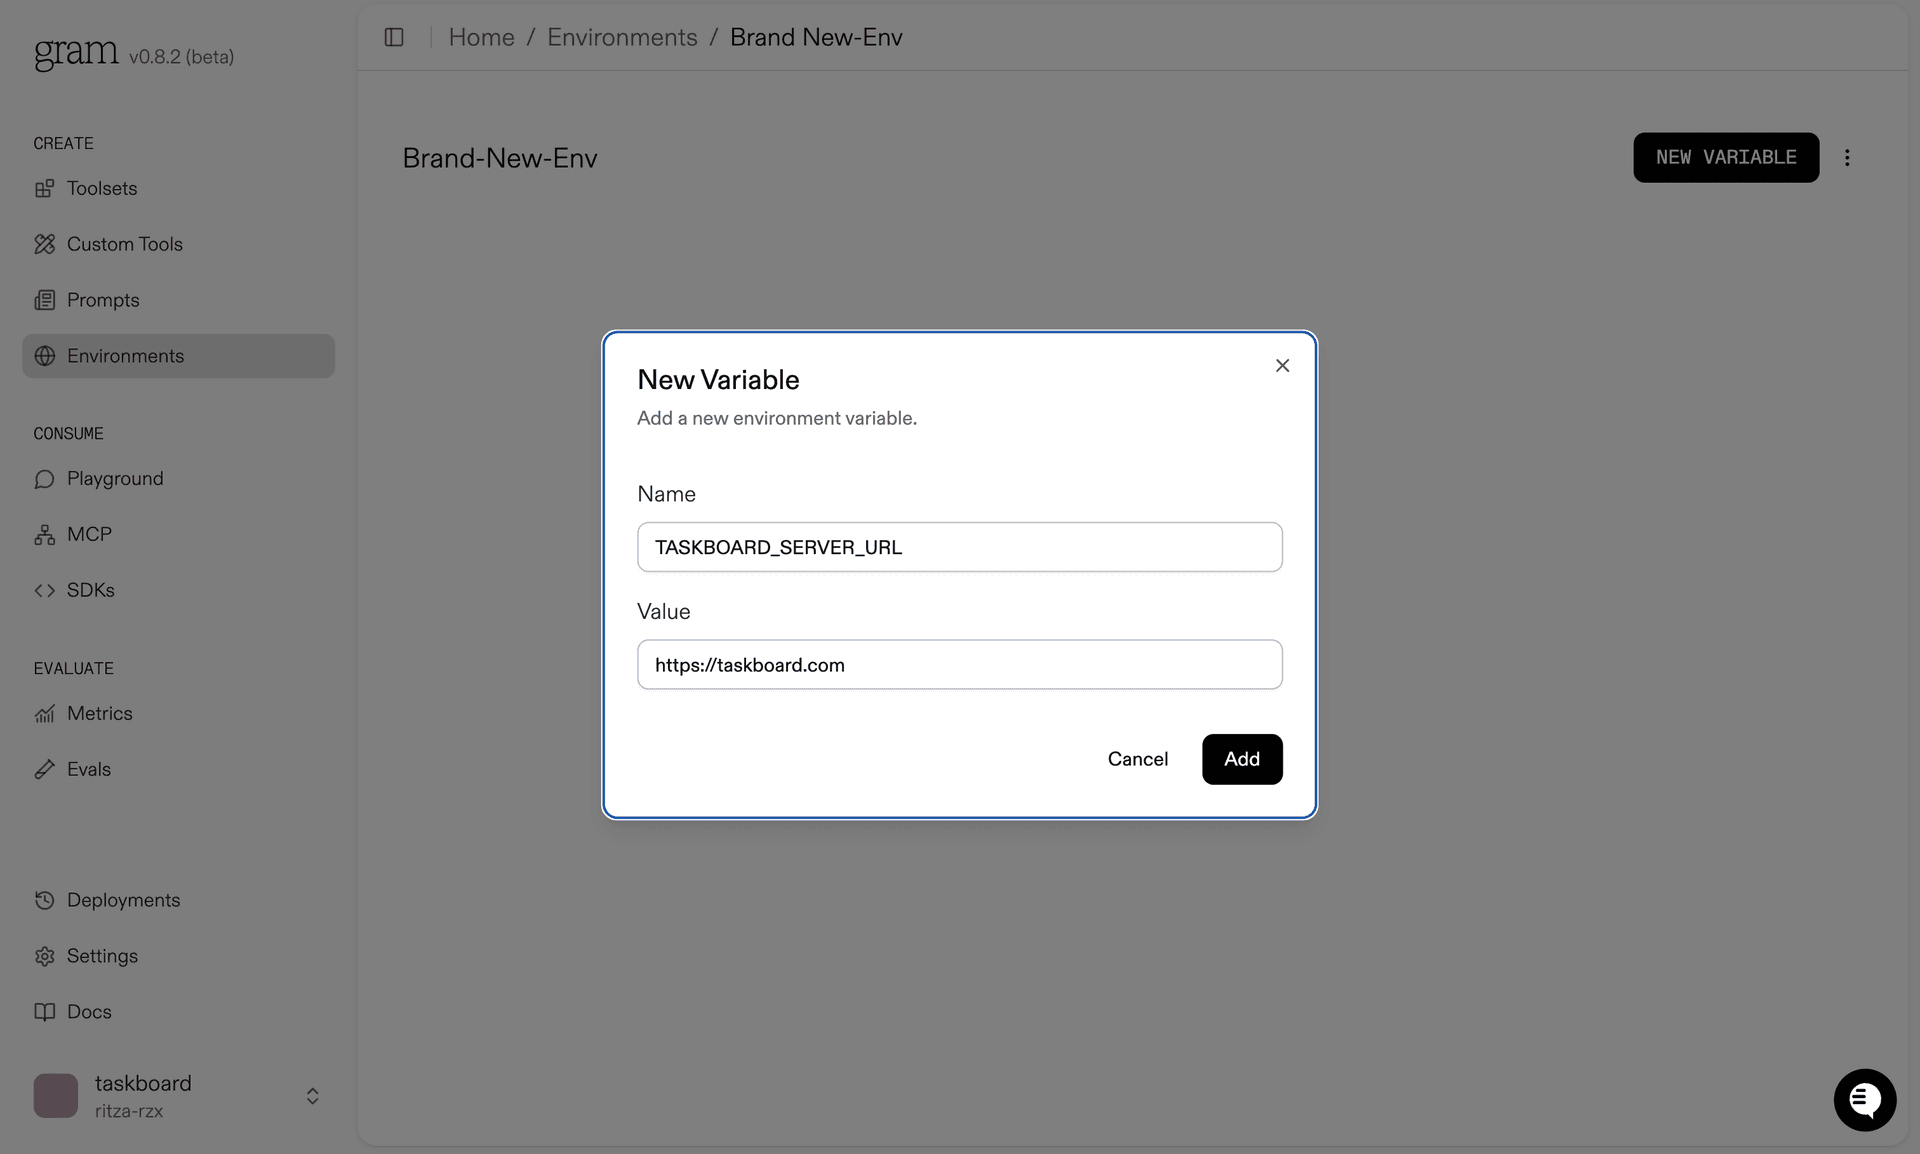Cancel the New Variable dialog
The image size is (1920, 1154).
click(1137, 759)
